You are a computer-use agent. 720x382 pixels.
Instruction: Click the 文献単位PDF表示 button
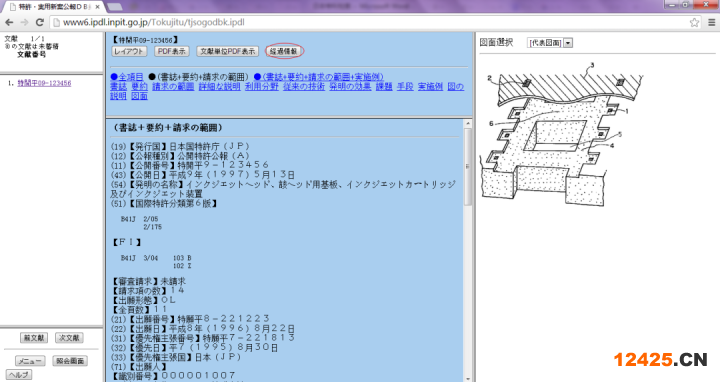[x=228, y=51]
